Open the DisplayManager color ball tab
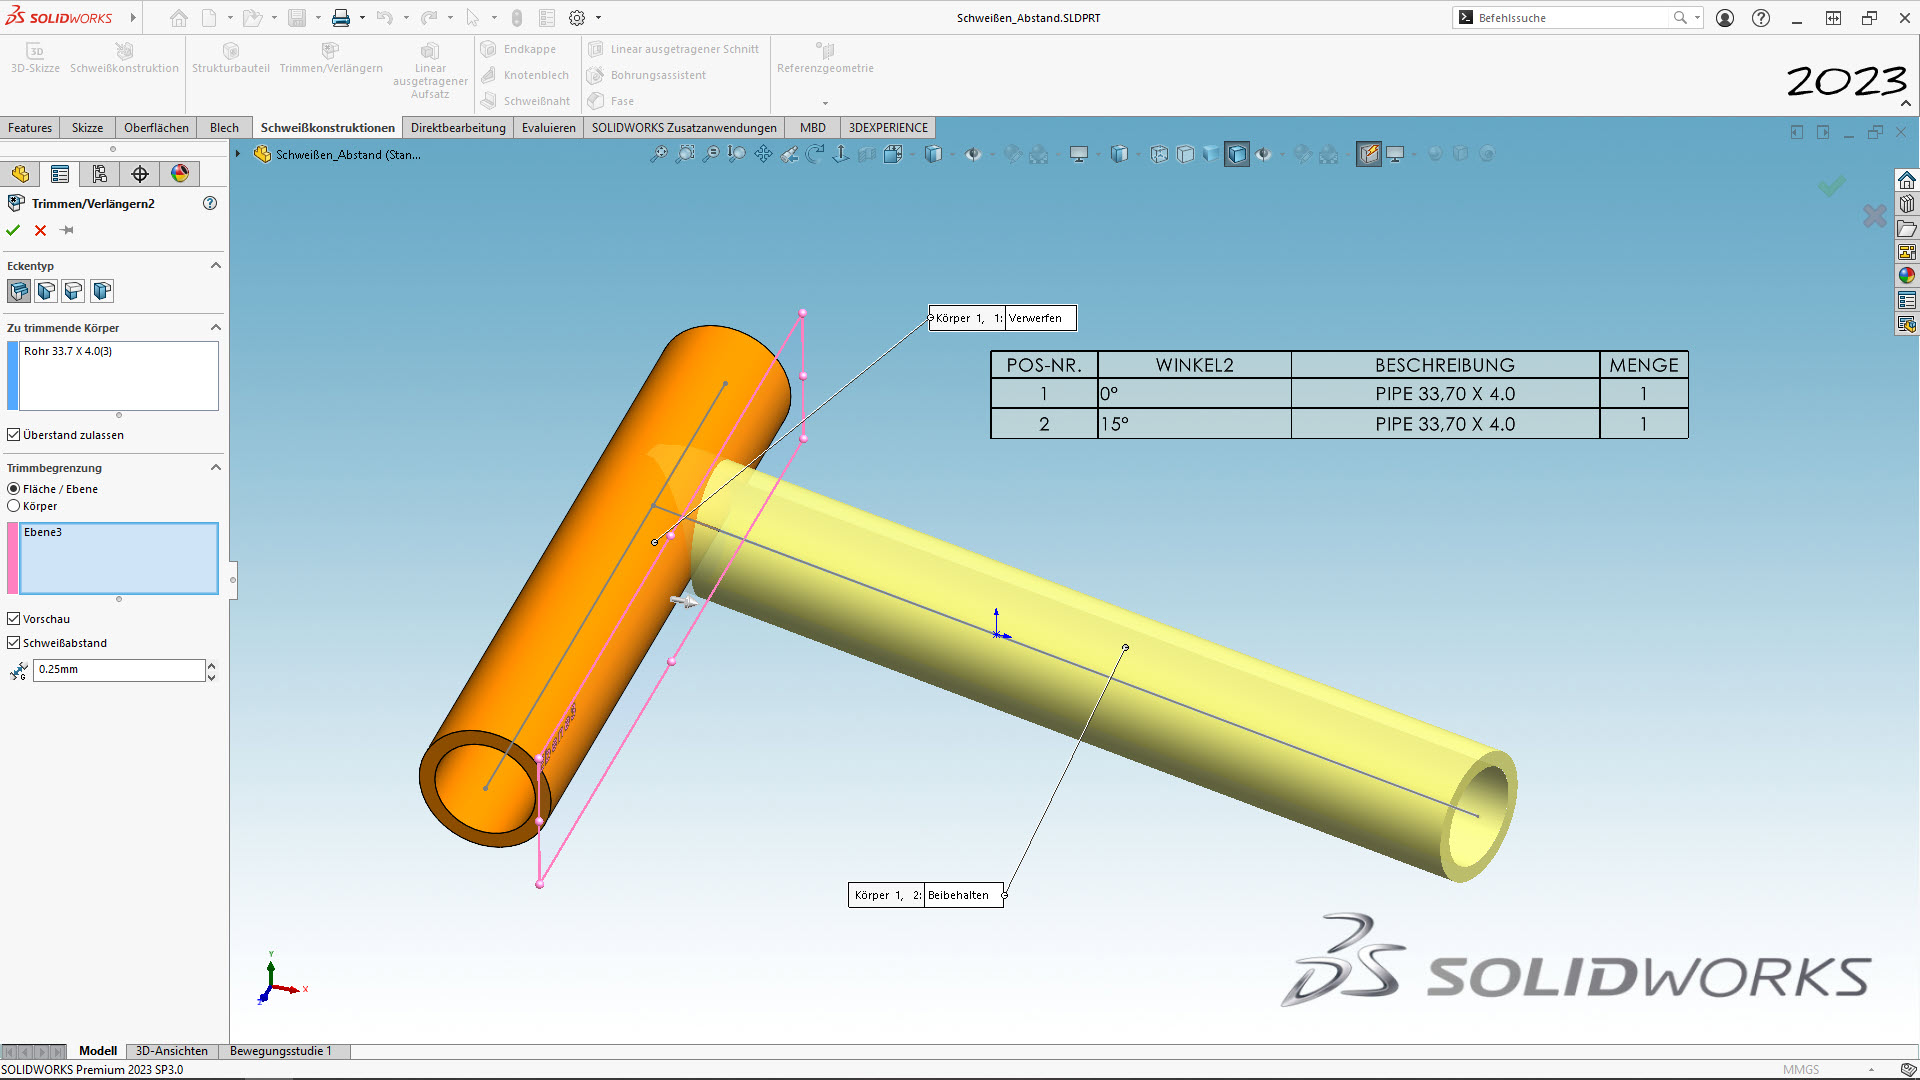The height and width of the screenshot is (1080, 1920). click(180, 174)
